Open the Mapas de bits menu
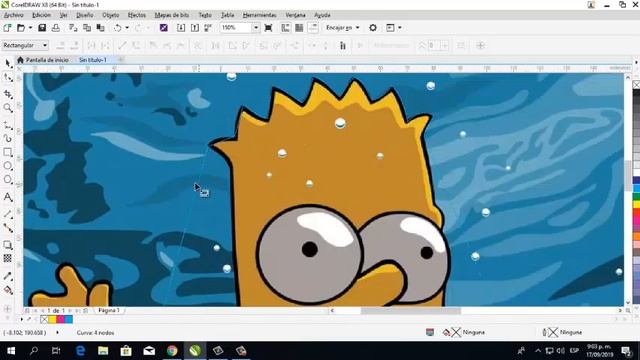Viewport: 640px width, 360px height. [x=171, y=15]
